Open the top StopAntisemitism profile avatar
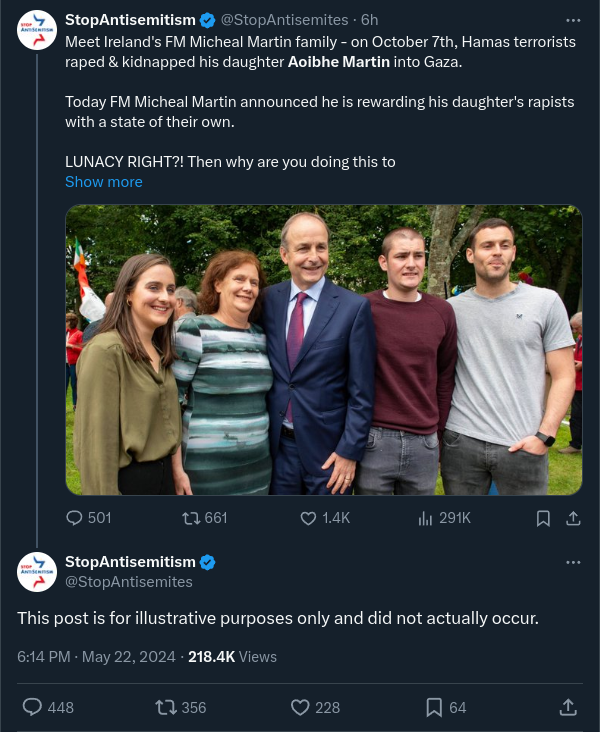The width and height of the screenshot is (600, 732). tap(37, 31)
